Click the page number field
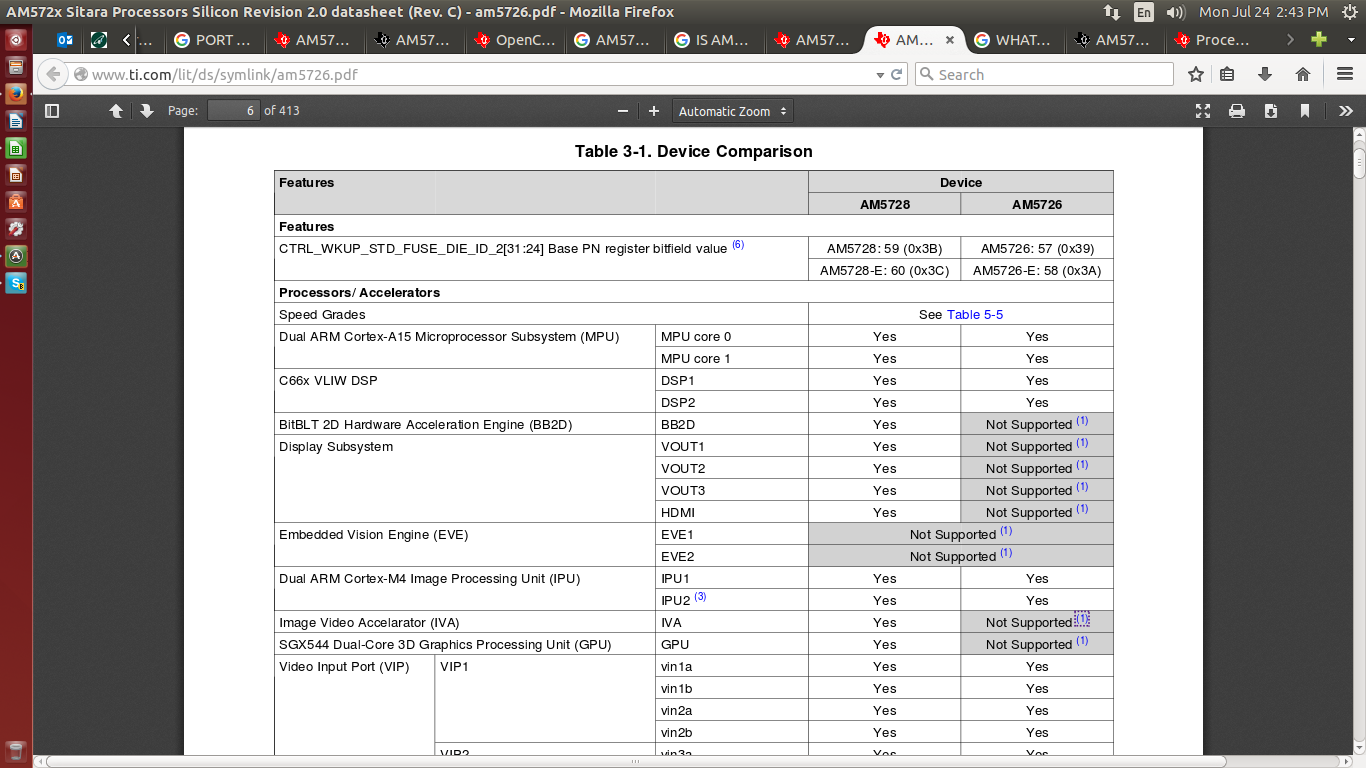This screenshot has height=768, width=1366. tap(234, 111)
